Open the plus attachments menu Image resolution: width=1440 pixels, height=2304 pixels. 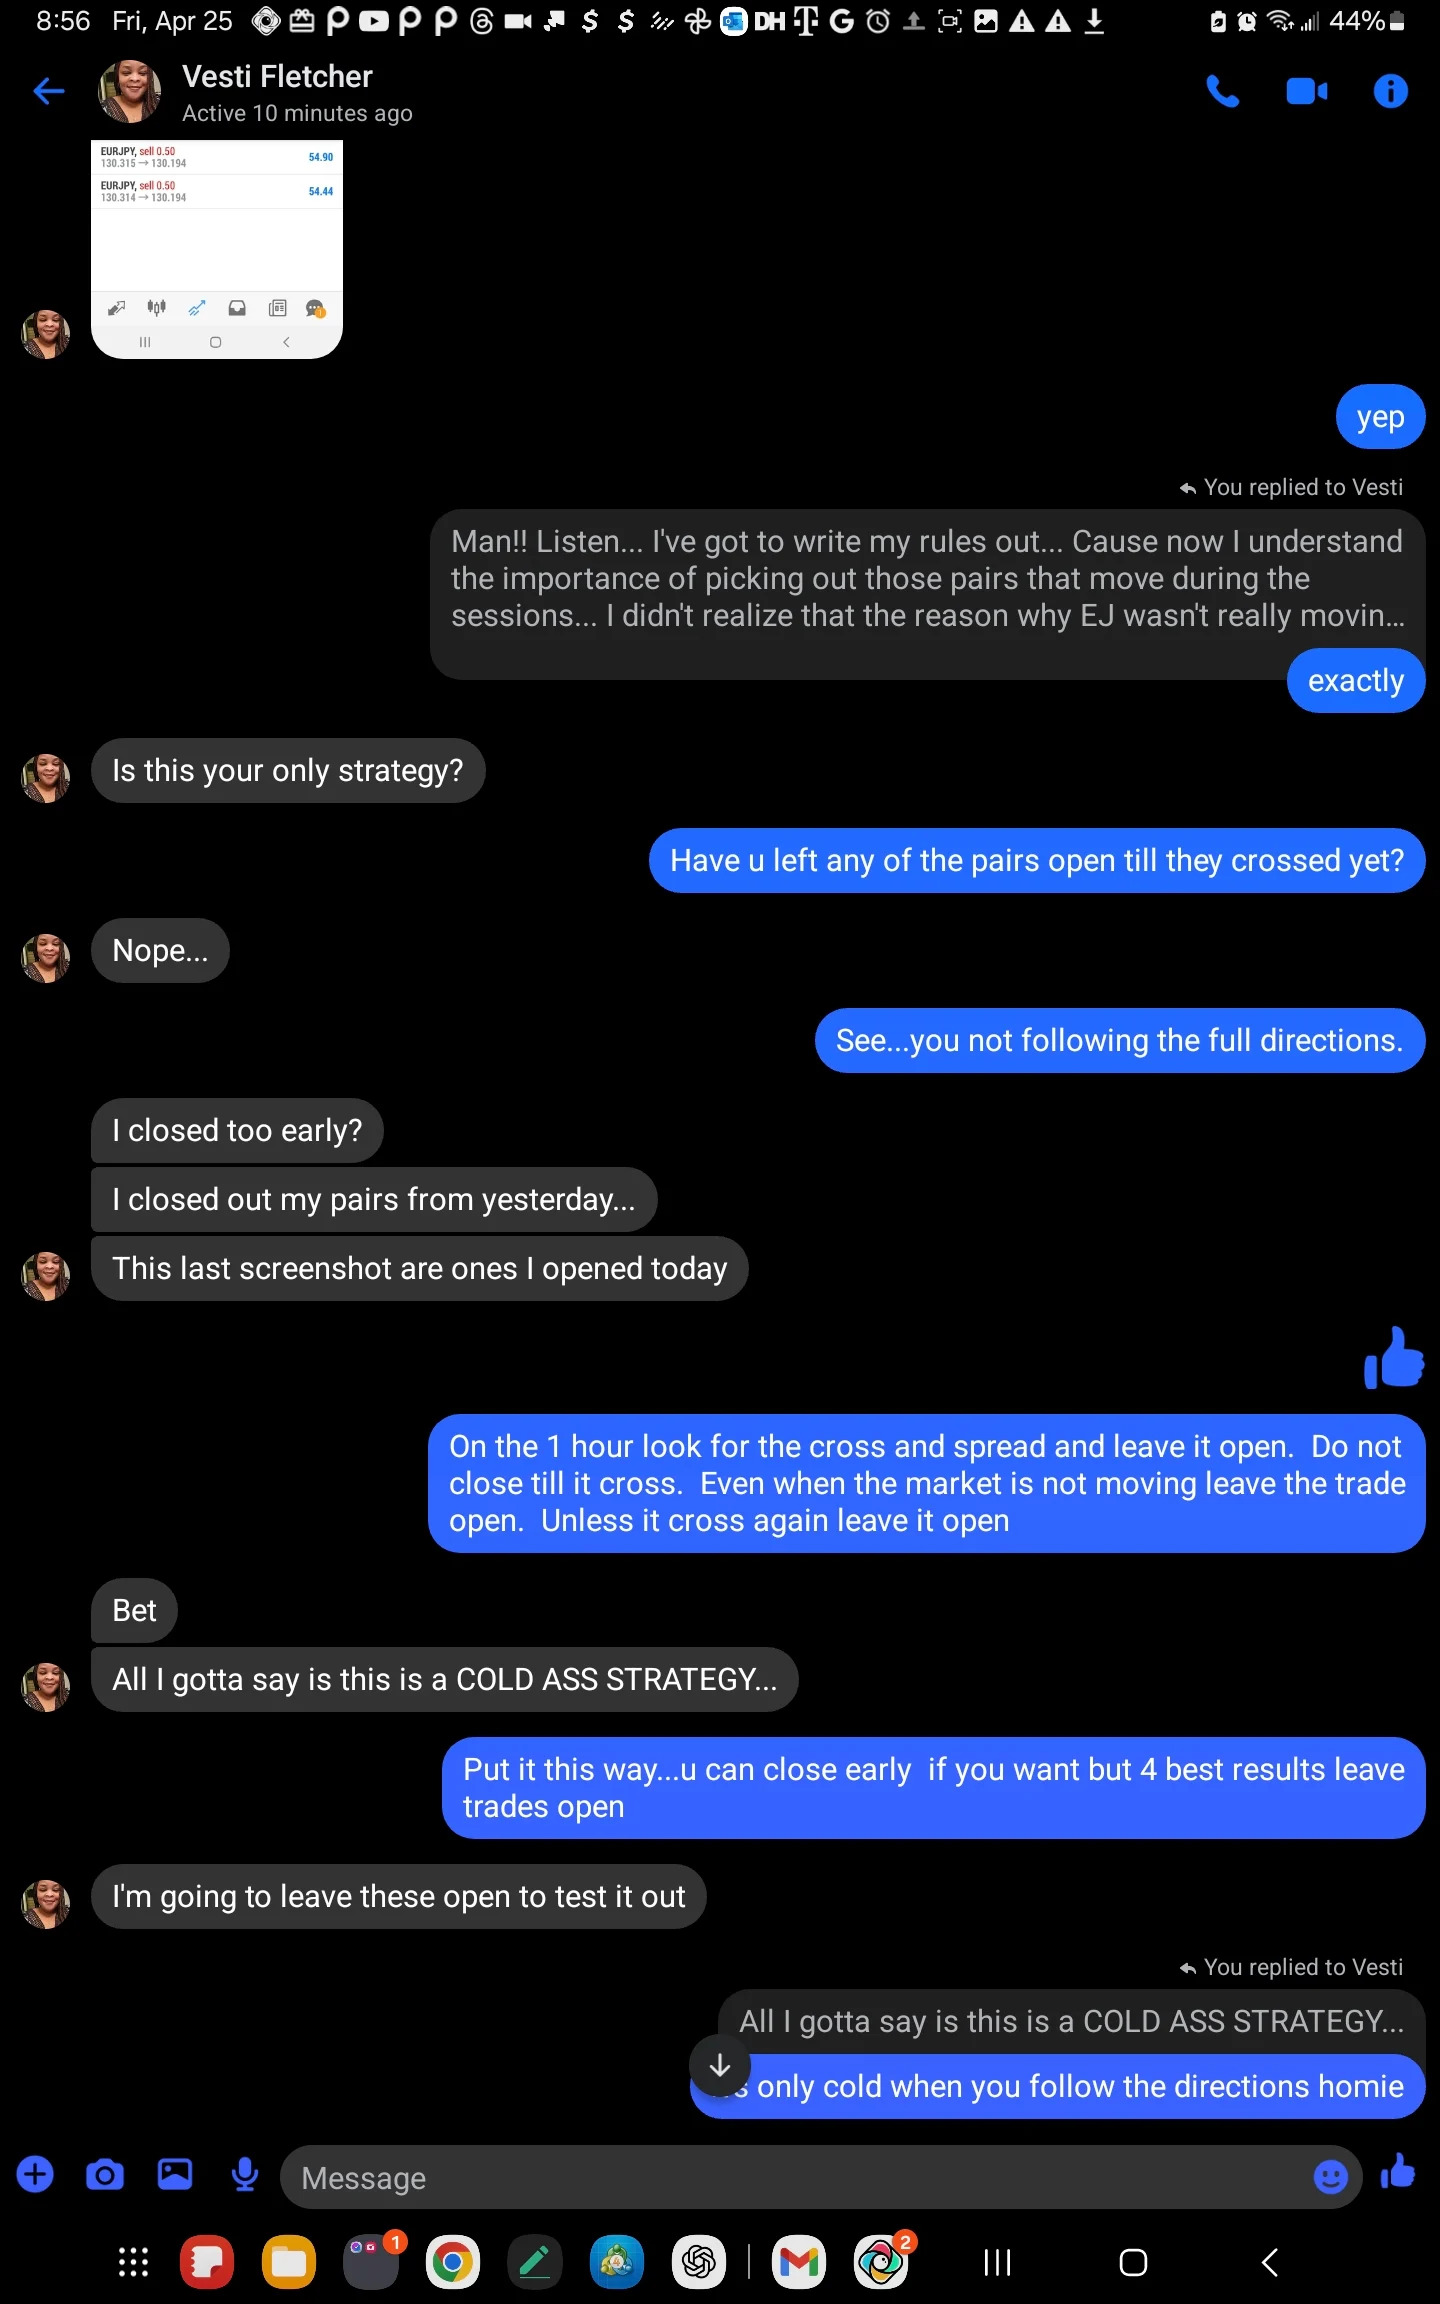pyautogui.click(x=36, y=2175)
